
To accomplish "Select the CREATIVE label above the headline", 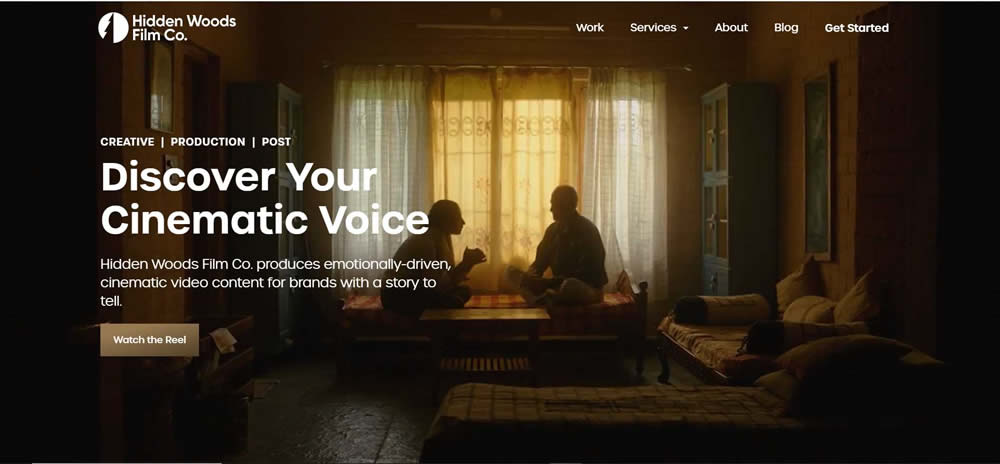I will pos(128,141).
